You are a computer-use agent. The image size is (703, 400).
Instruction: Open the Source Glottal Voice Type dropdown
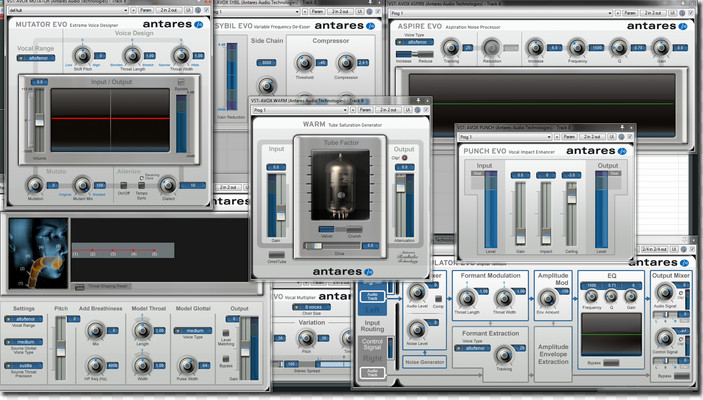(24, 342)
